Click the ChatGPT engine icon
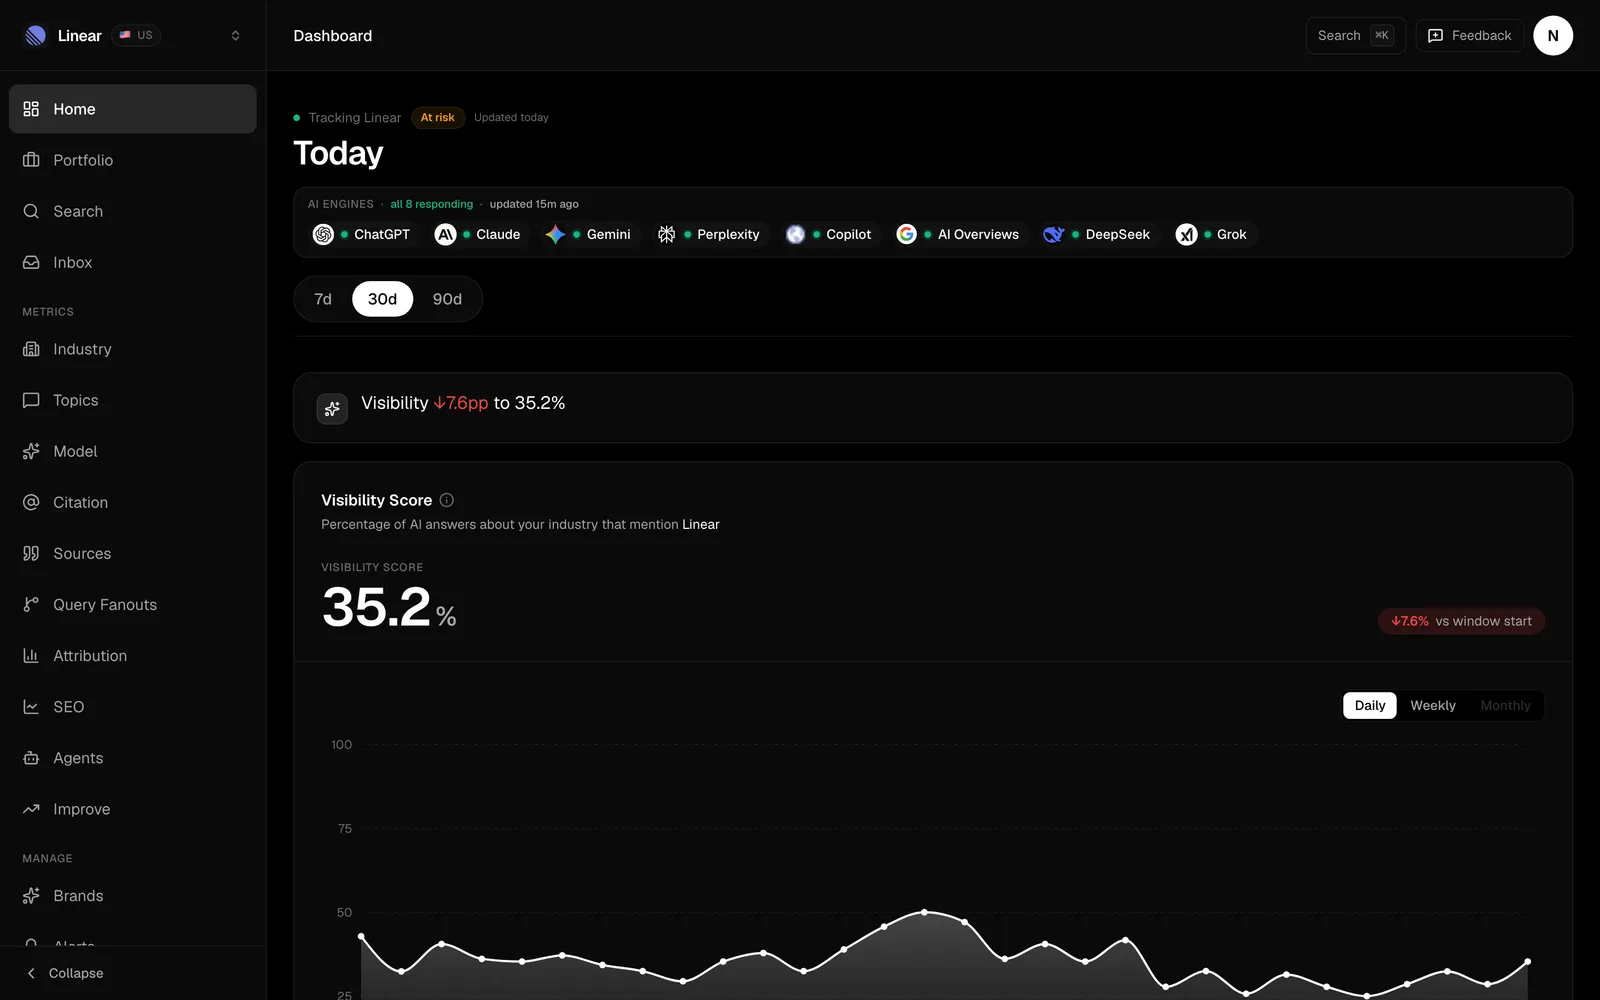Image resolution: width=1600 pixels, height=1000 pixels. pyautogui.click(x=323, y=234)
